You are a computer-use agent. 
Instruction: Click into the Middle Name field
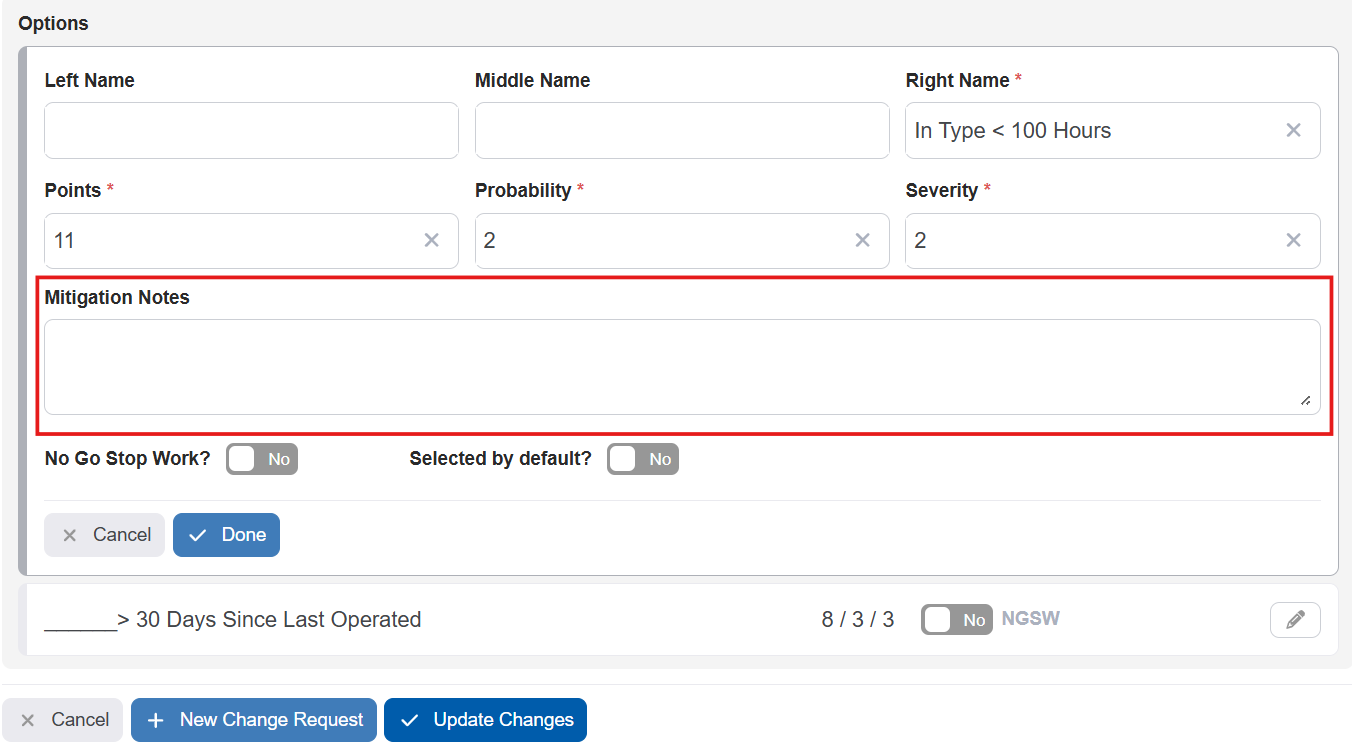click(681, 131)
